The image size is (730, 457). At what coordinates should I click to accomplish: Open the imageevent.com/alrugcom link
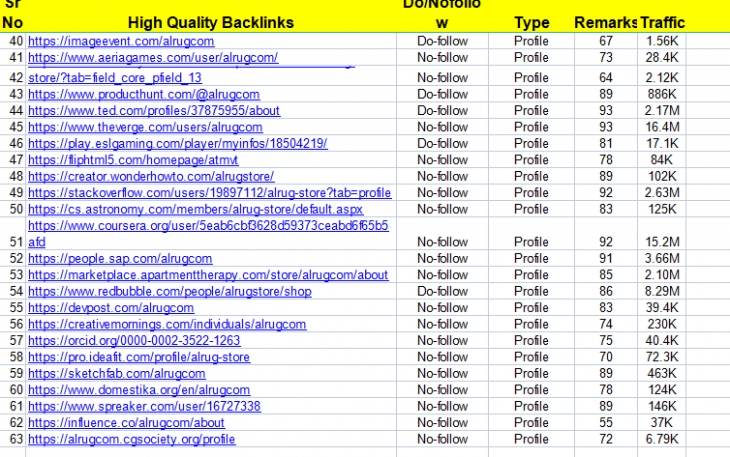click(x=121, y=41)
